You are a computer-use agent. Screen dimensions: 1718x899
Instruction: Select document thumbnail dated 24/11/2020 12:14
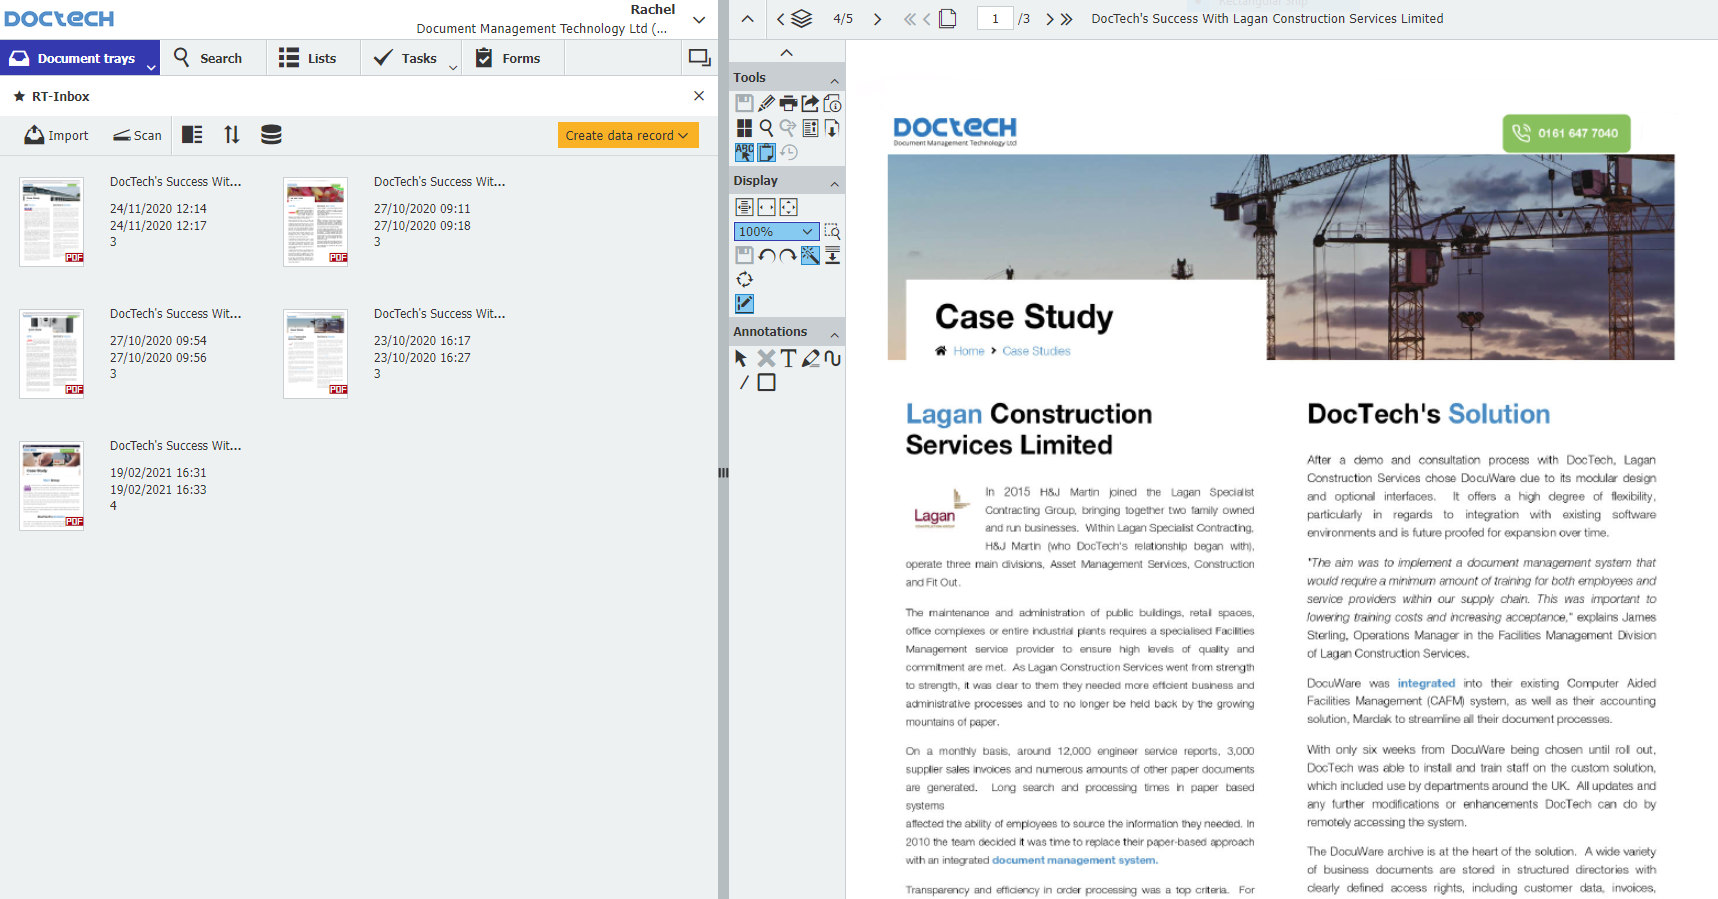52,222
